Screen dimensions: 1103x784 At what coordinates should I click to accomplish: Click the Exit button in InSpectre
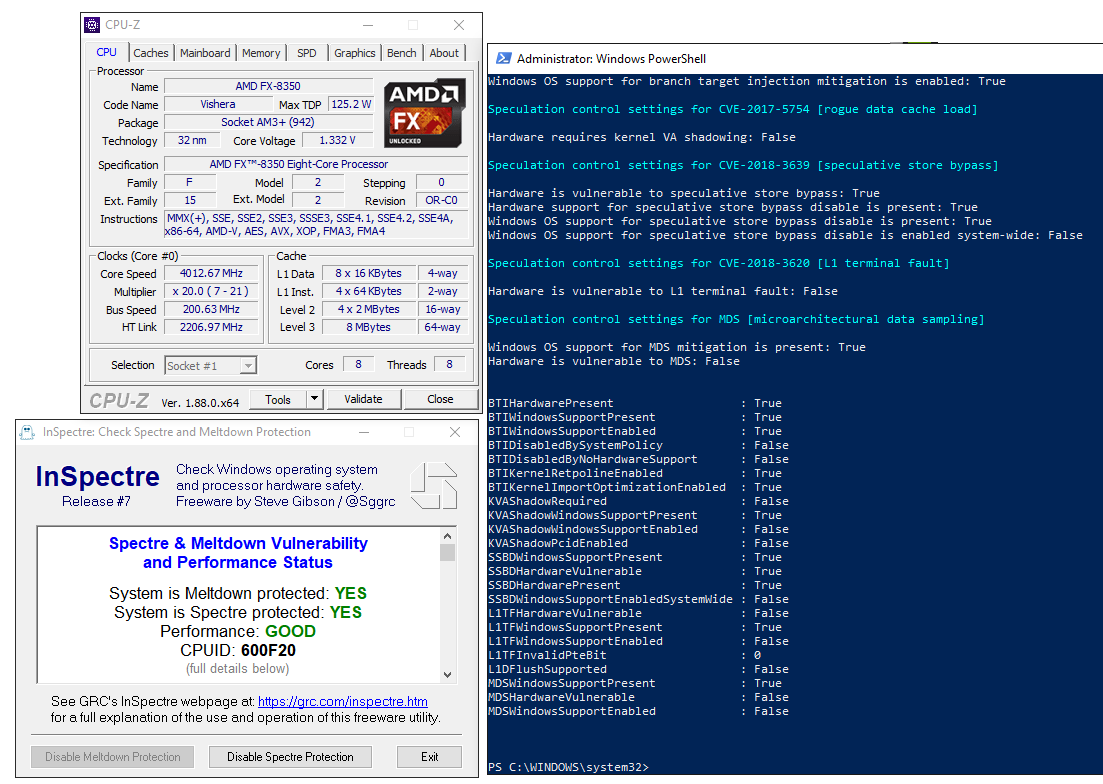click(x=430, y=757)
